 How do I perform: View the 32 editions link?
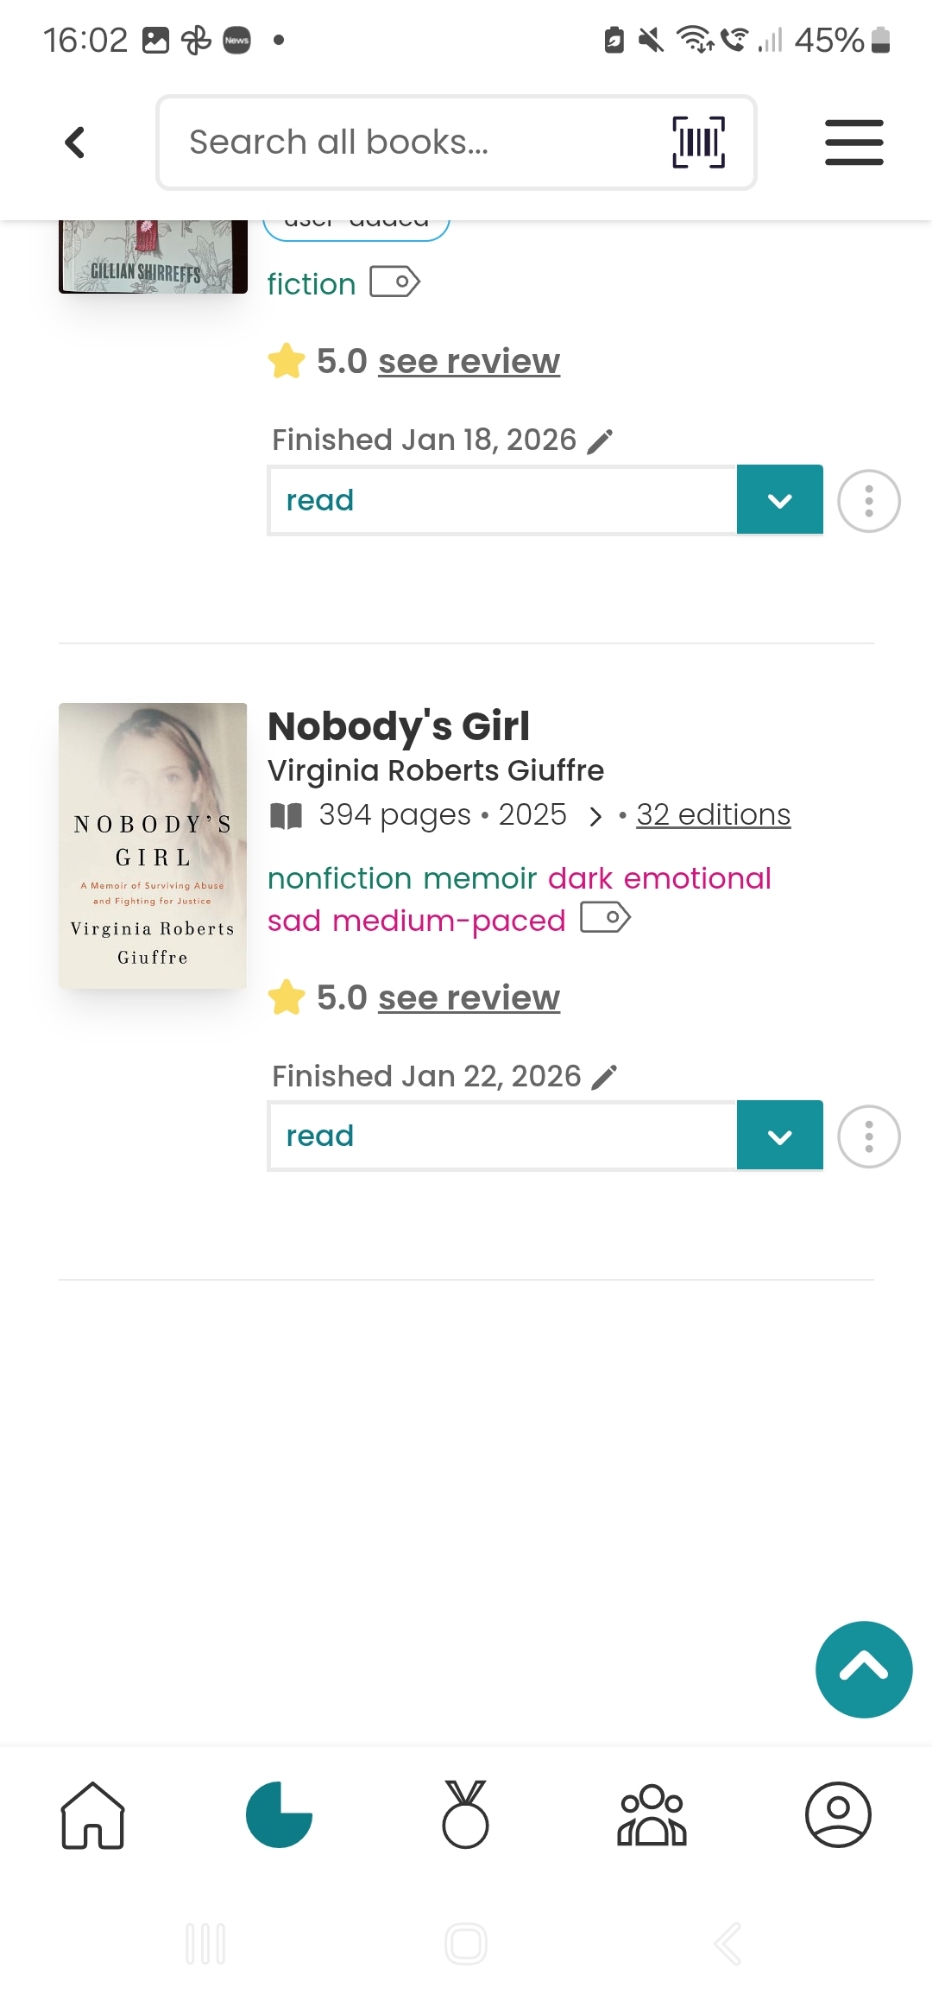pyautogui.click(x=713, y=815)
